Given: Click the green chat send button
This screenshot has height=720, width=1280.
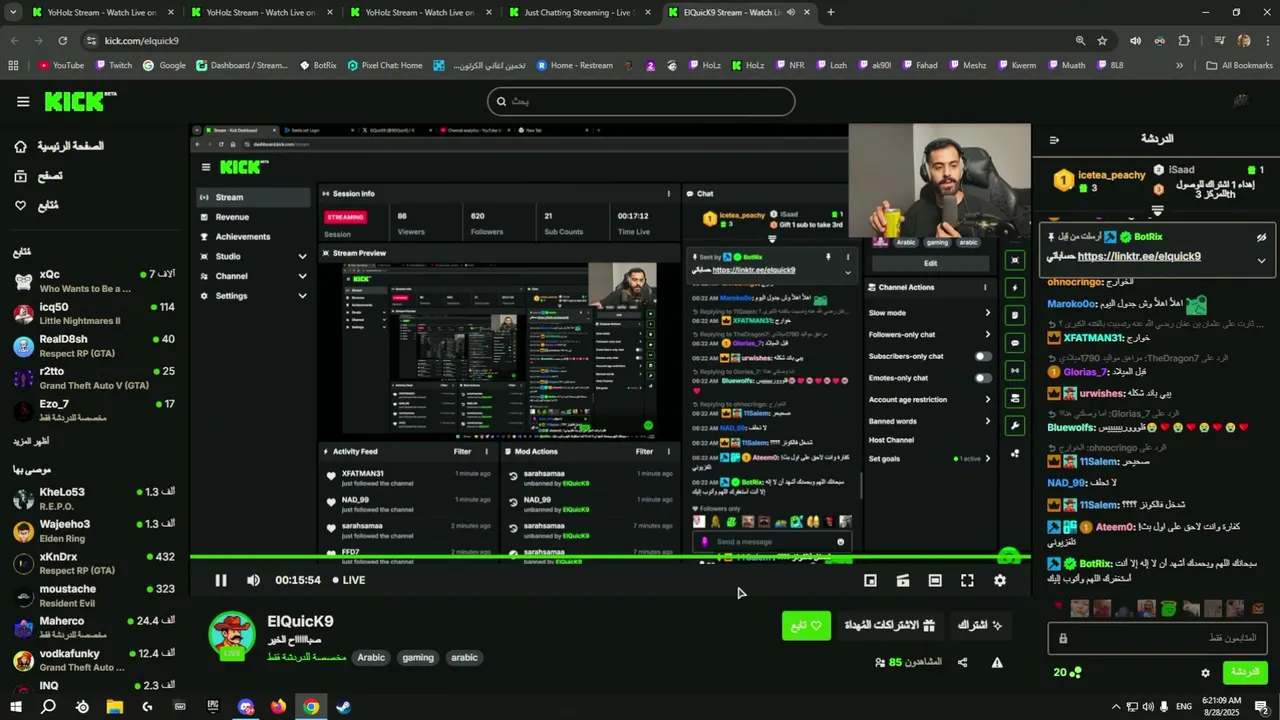Looking at the screenshot, I should pos(1245,673).
